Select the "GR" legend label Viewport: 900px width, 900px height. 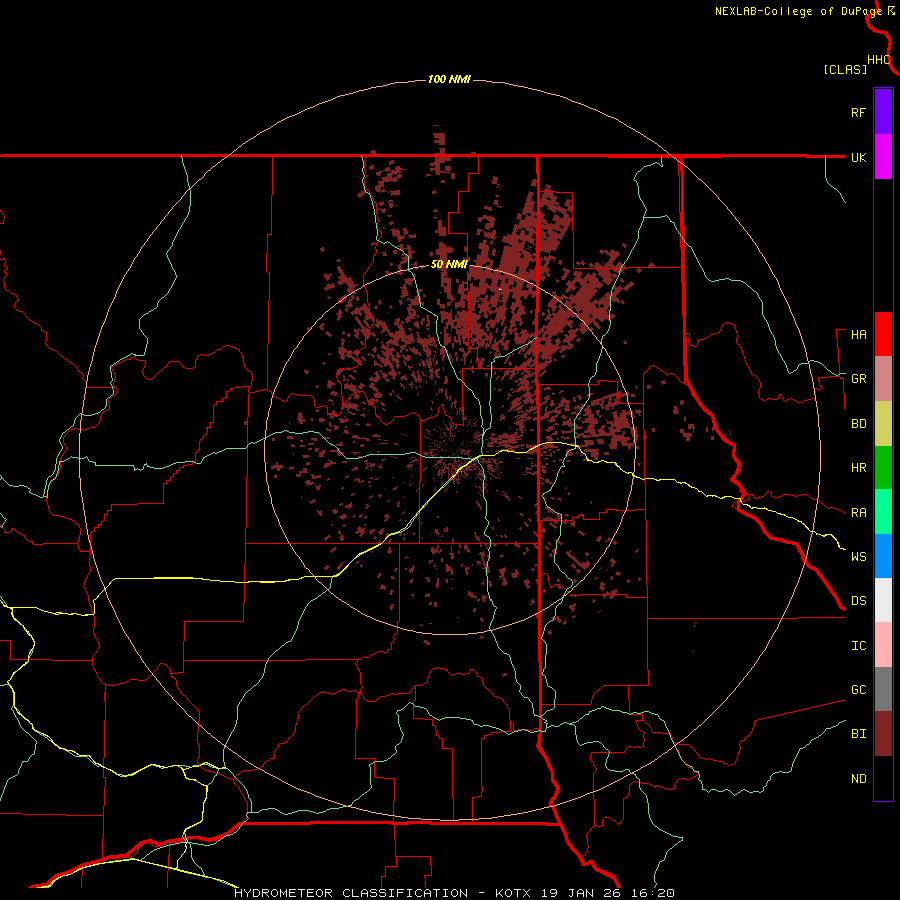click(x=858, y=378)
